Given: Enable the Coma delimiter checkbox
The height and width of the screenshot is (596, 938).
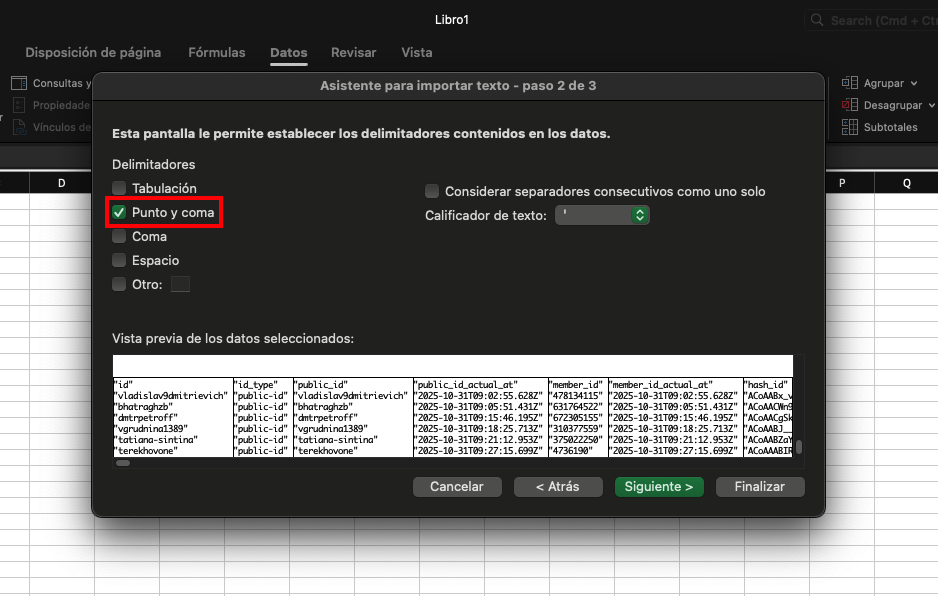Looking at the screenshot, I should pyautogui.click(x=120, y=237).
